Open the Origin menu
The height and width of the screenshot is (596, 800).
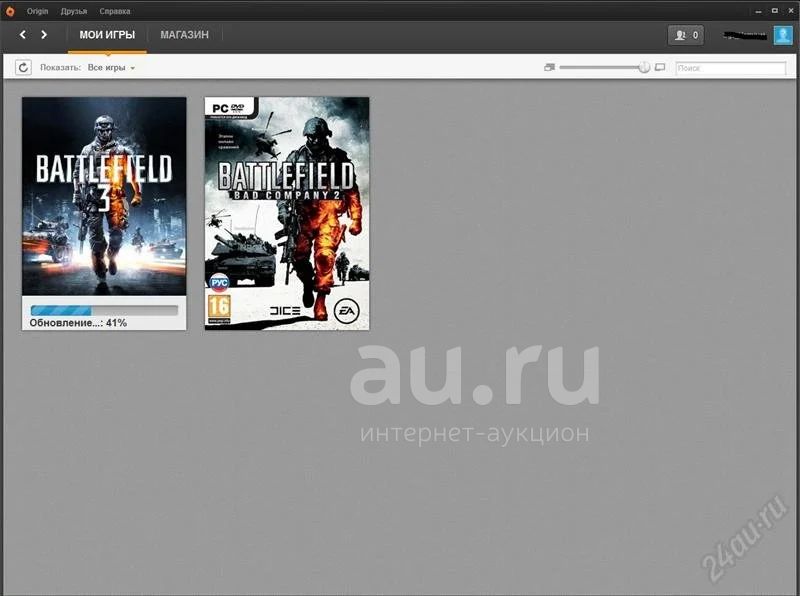point(37,11)
